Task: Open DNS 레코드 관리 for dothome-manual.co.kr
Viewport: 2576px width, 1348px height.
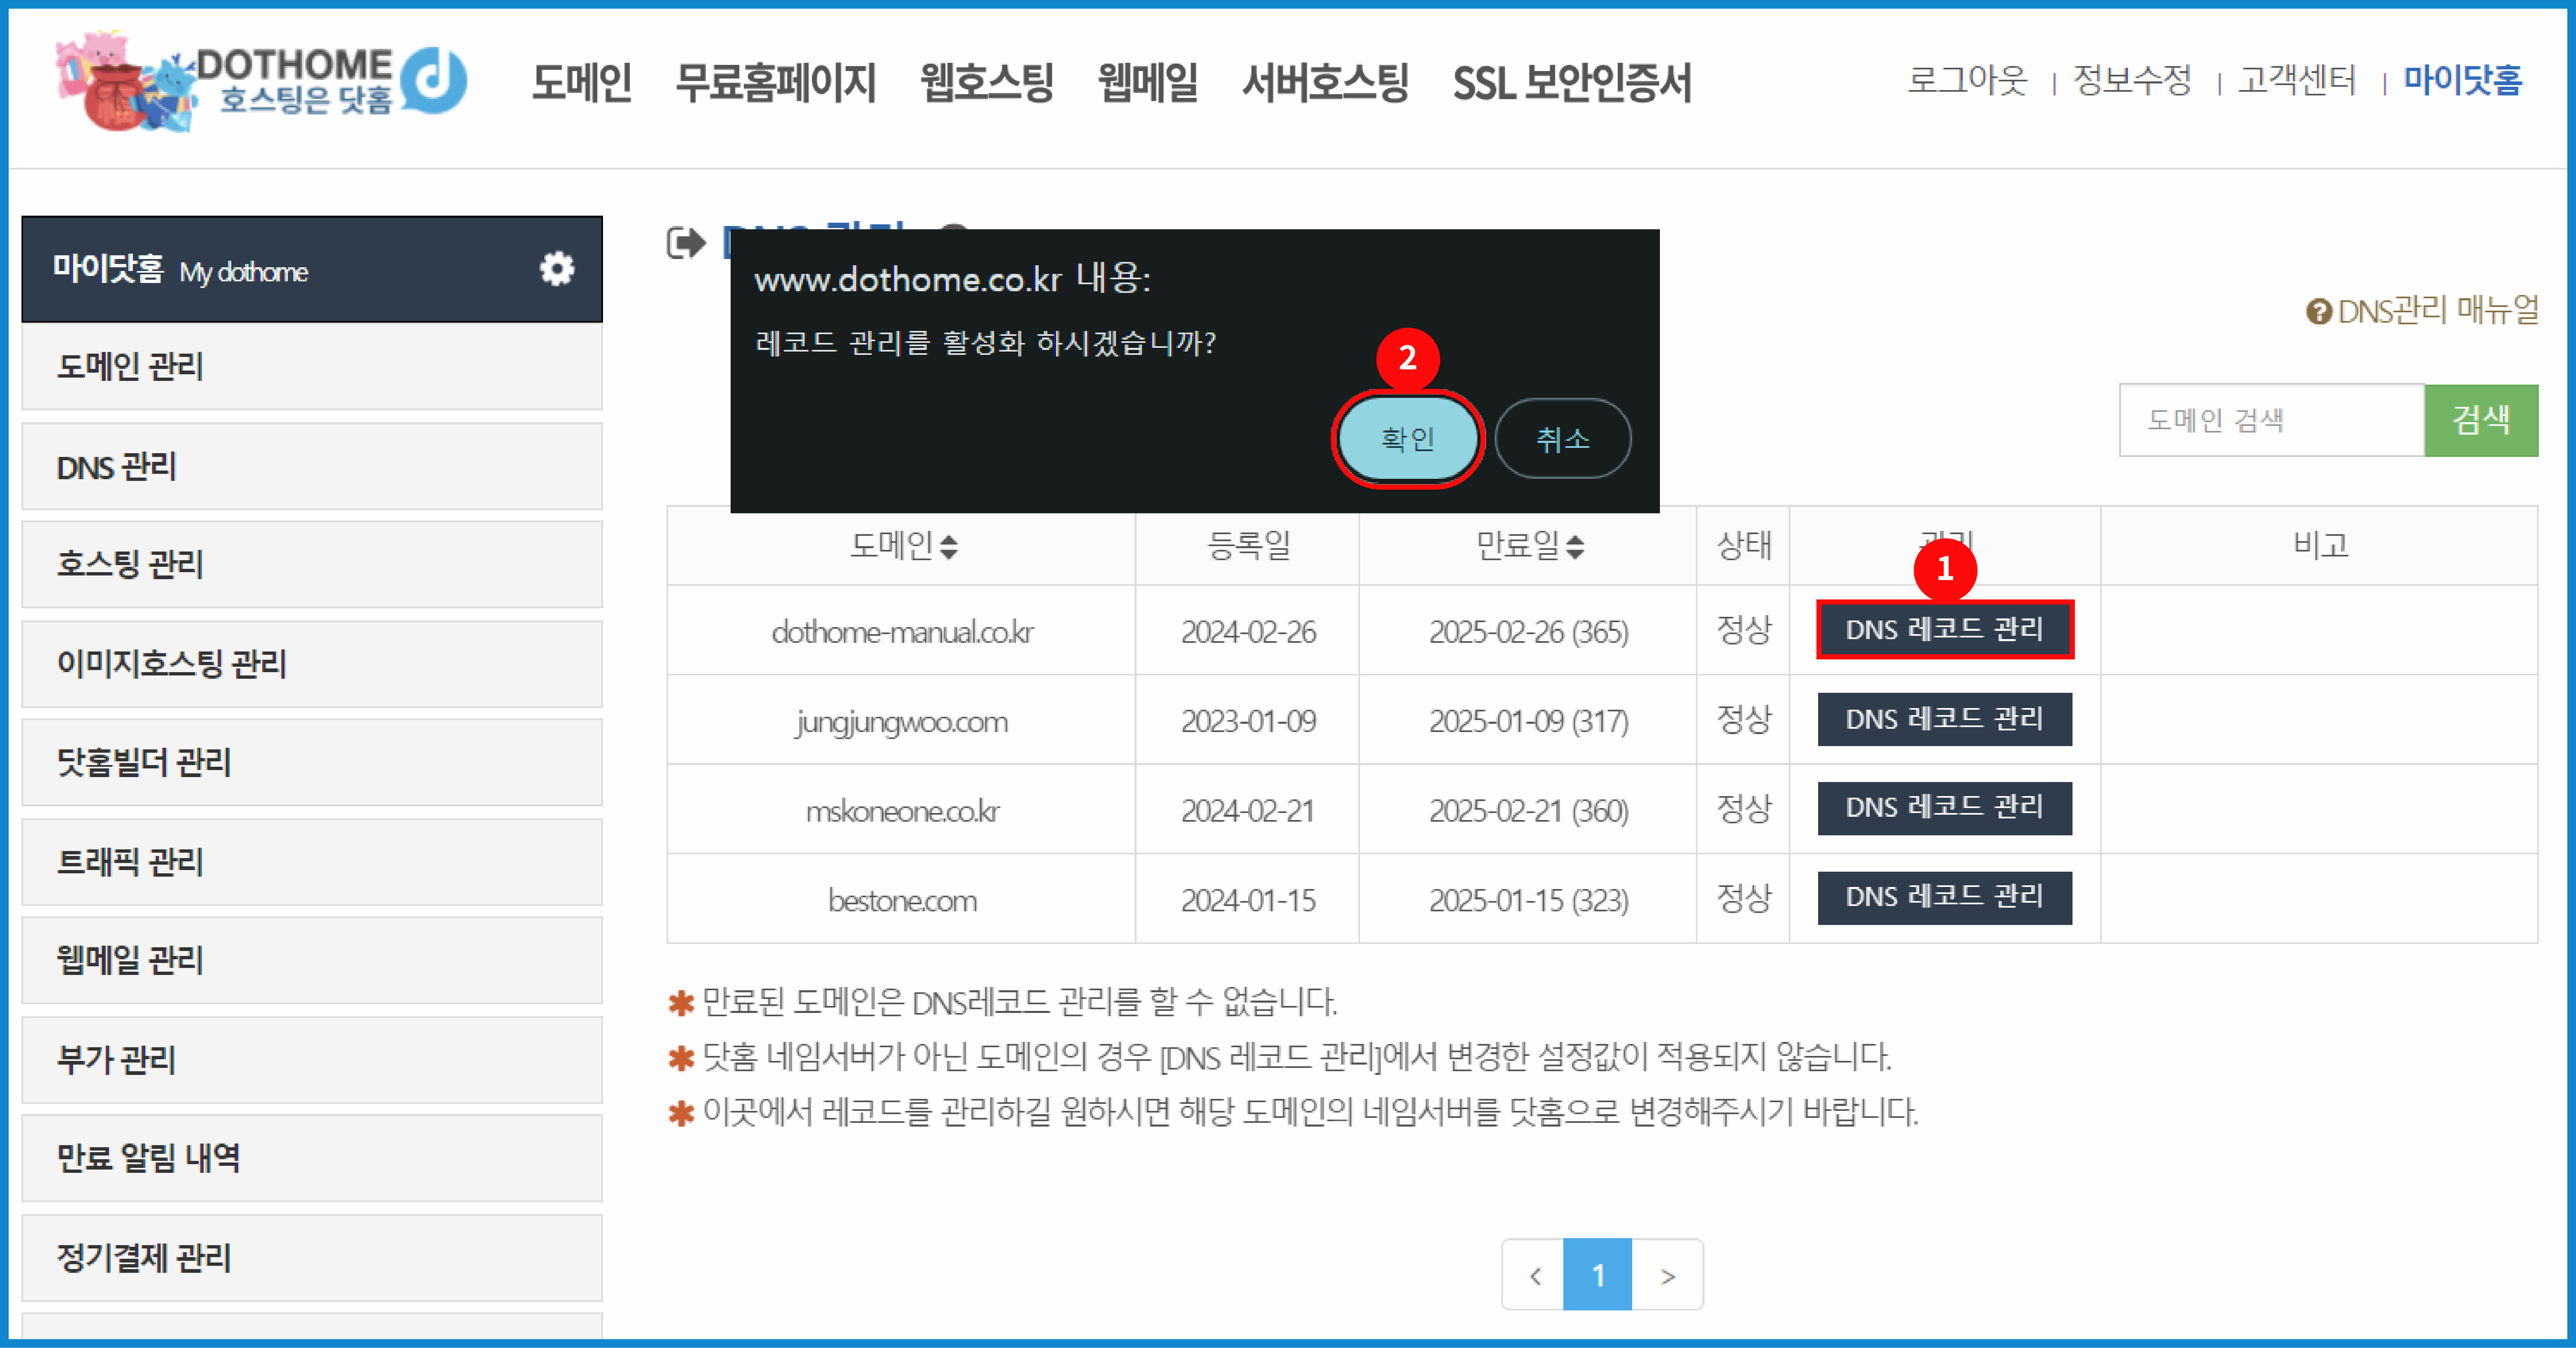Action: pos(1944,630)
